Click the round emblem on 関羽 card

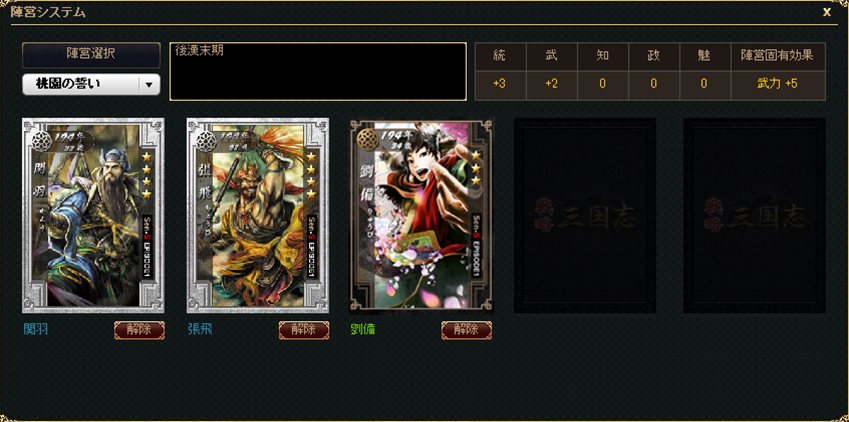(x=42, y=141)
